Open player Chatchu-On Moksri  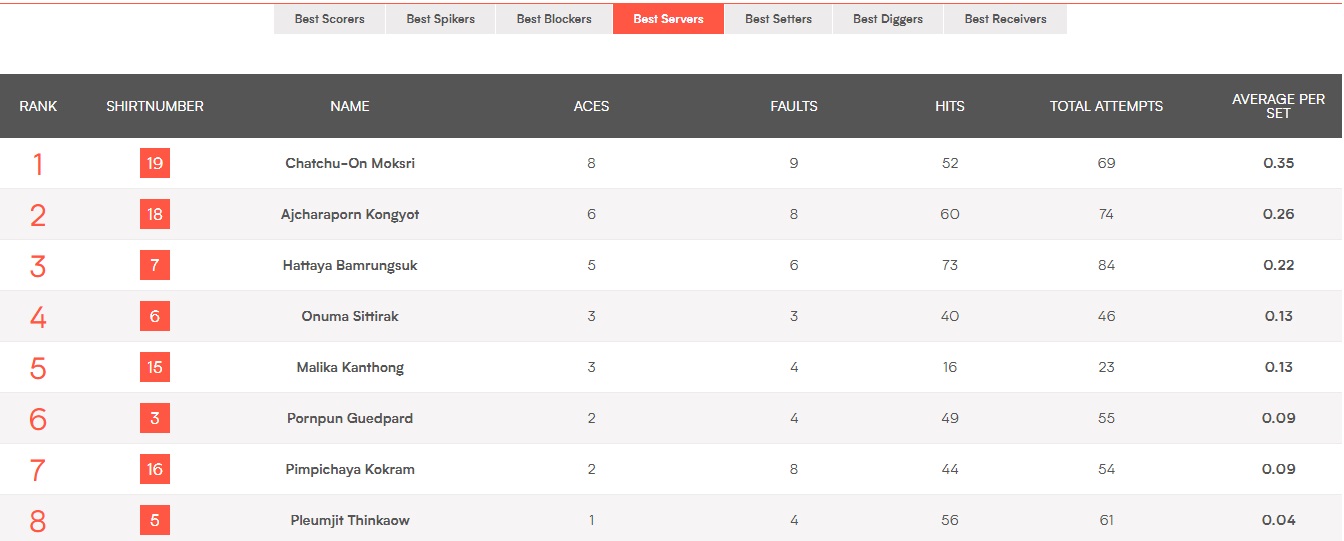pyautogui.click(x=350, y=163)
